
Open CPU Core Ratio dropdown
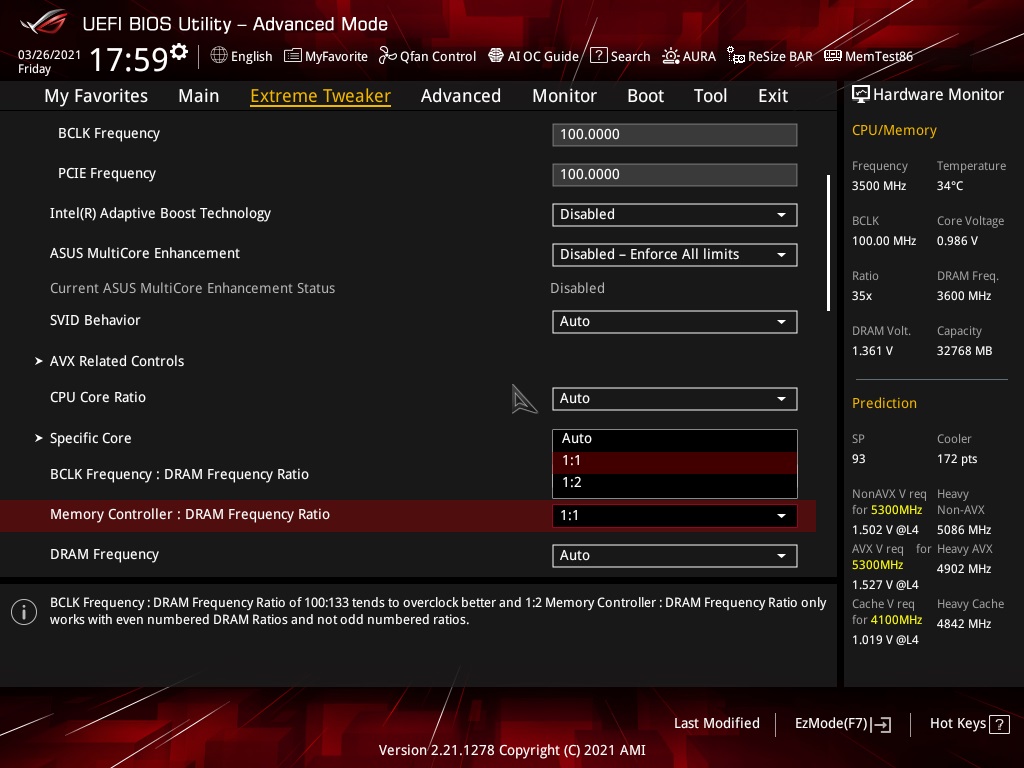coord(675,398)
